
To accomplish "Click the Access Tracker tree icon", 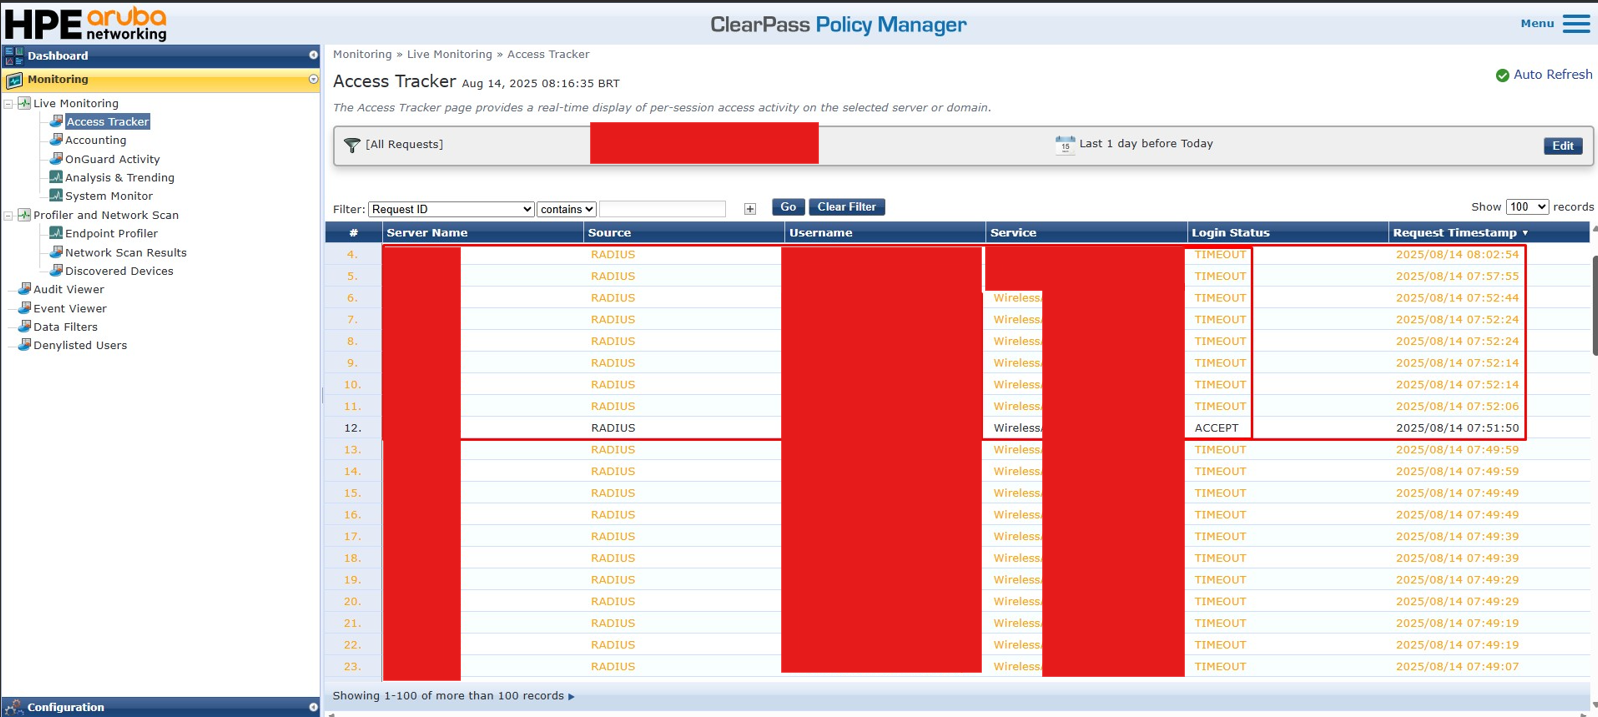I will (56, 121).
